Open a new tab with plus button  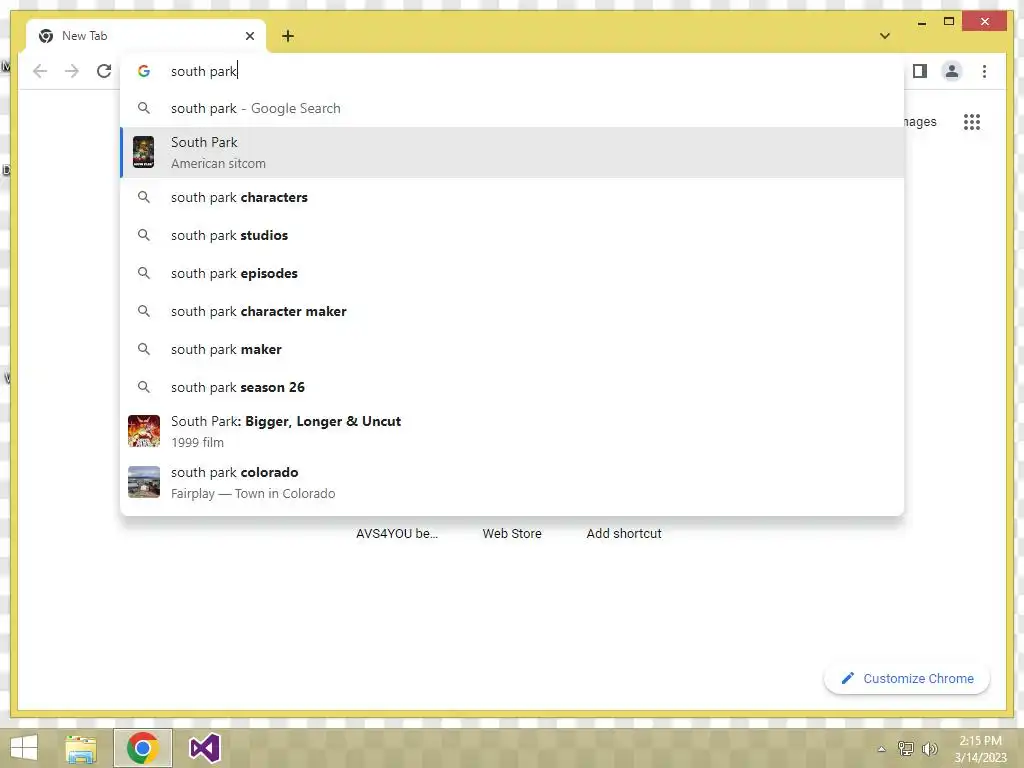[288, 36]
